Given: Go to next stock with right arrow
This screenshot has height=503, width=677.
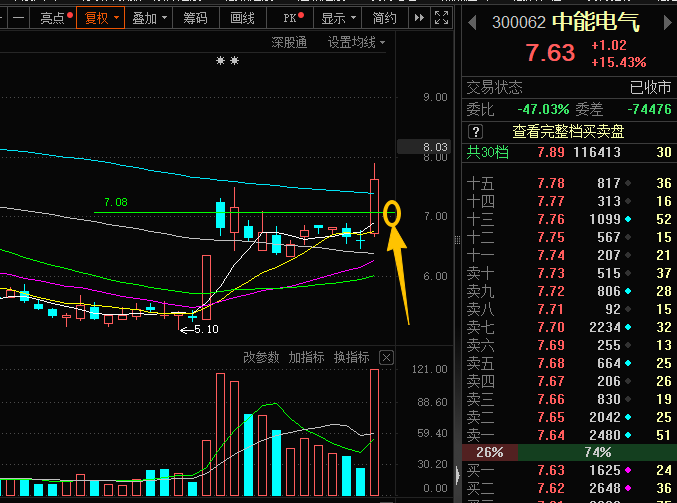Looking at the screenshot, I should pyautogui.click(x=668, y=22).
